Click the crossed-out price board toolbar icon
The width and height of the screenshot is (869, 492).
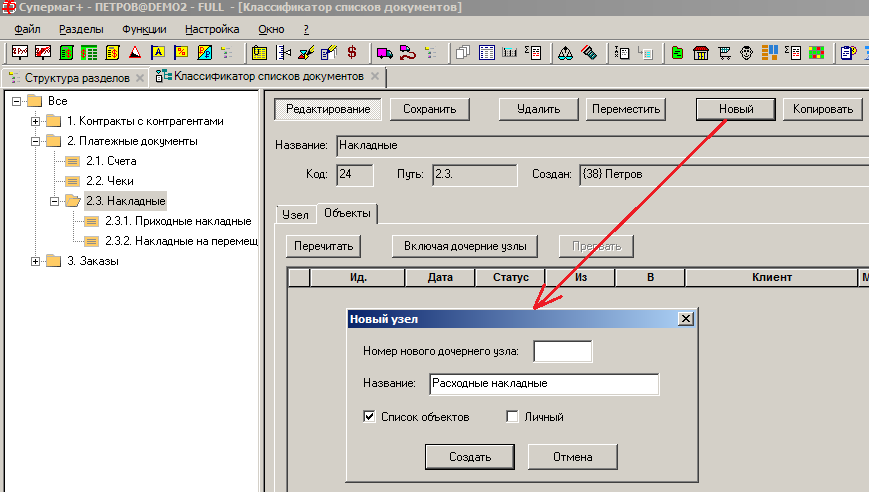(x=43, y=53)
